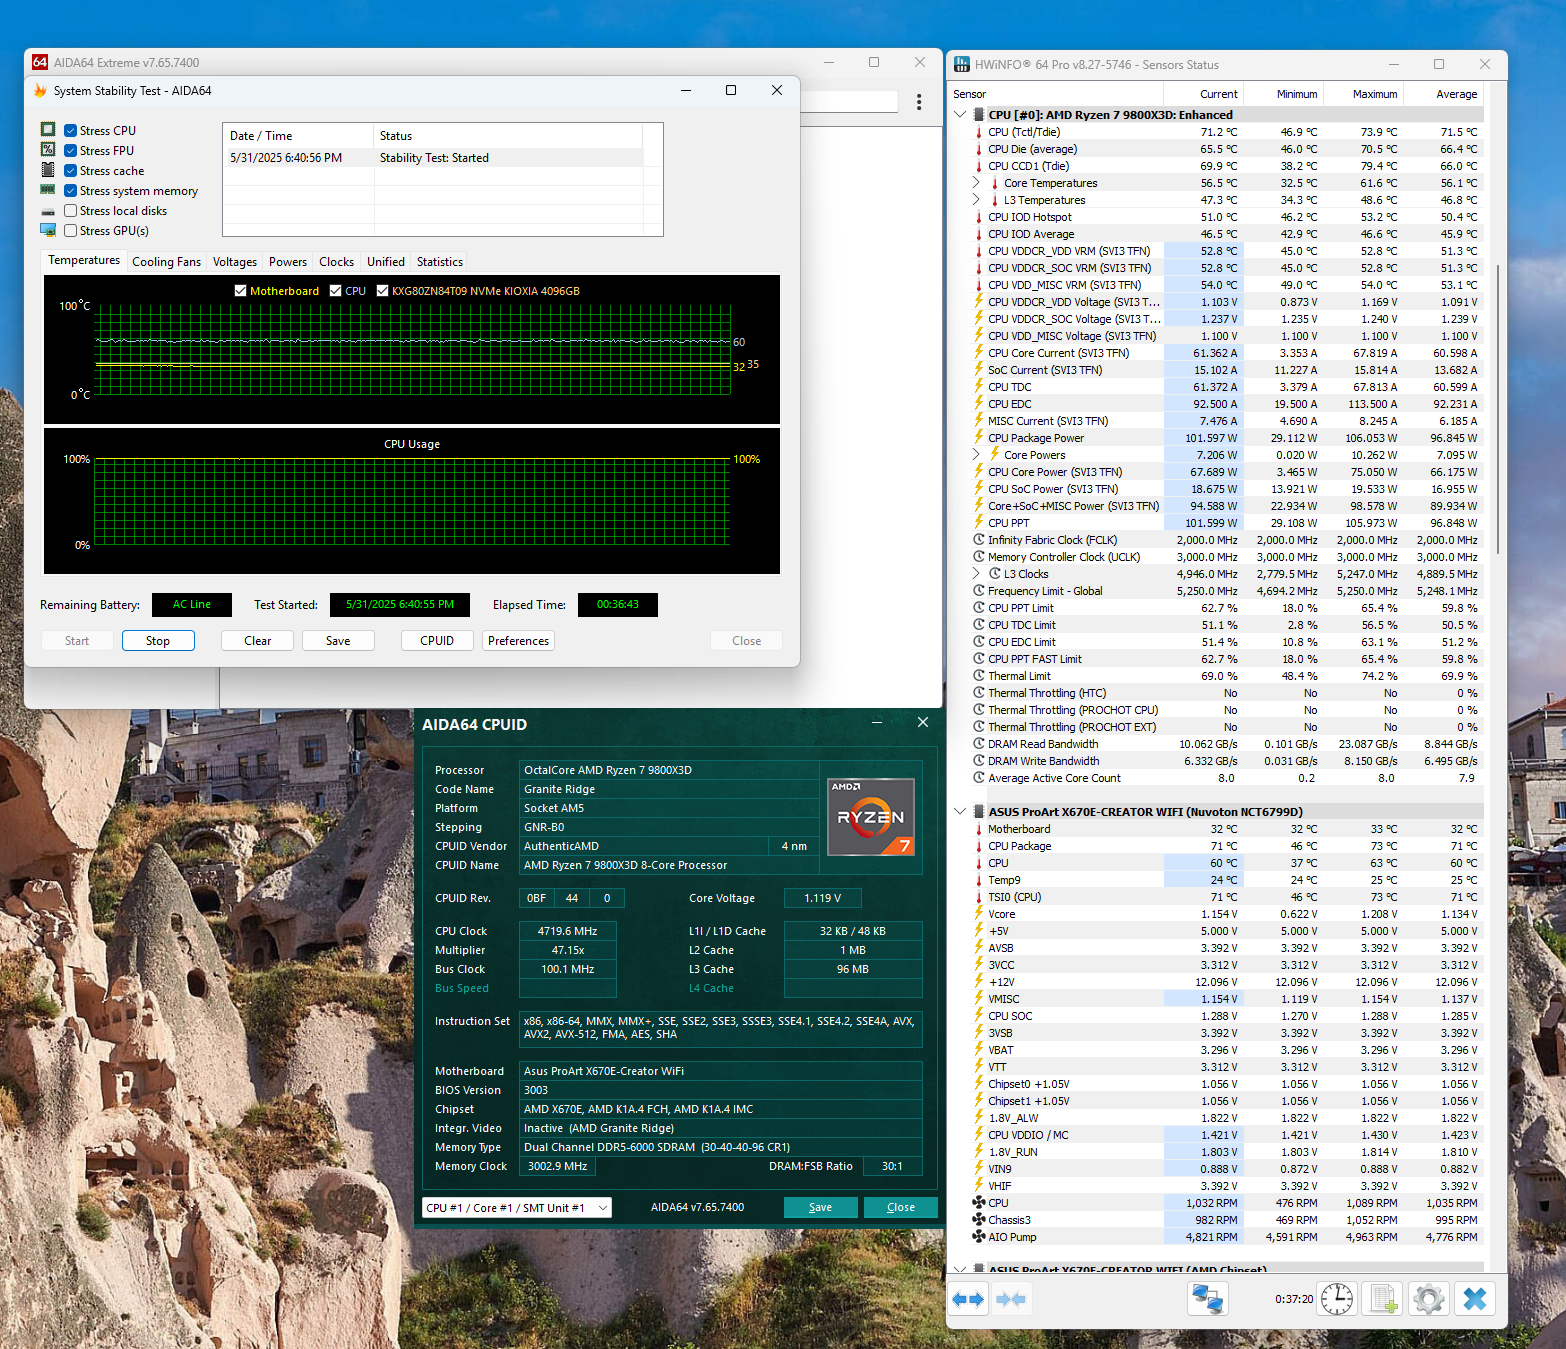Switch to the Statistics tab
Viewport: 1566px width, 1349px height.
coord(440,262)
